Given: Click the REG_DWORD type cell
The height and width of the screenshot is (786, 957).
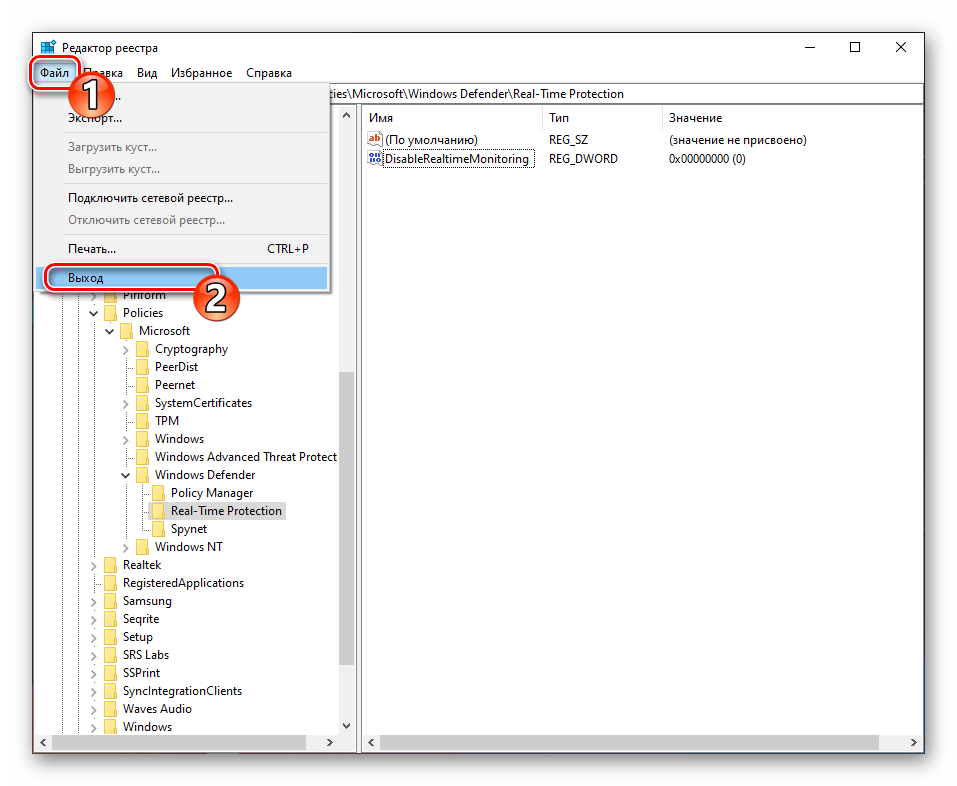Looking at the screenshot, I should click(x=583, y=159).
